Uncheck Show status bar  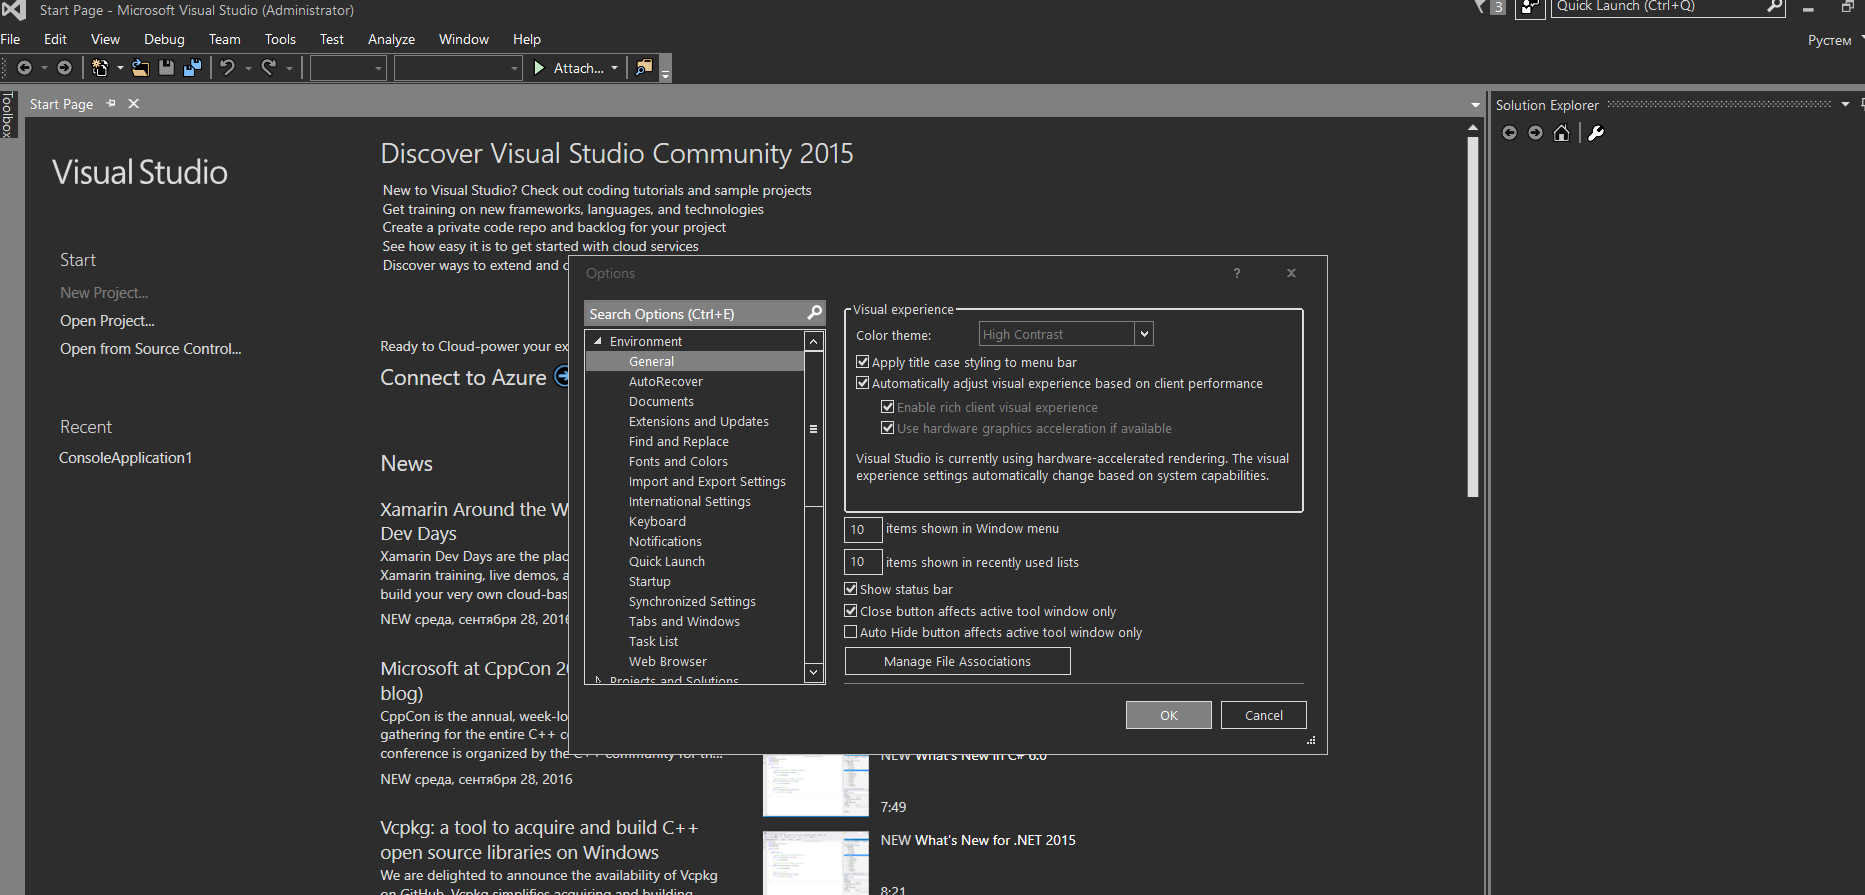[851, 589]
